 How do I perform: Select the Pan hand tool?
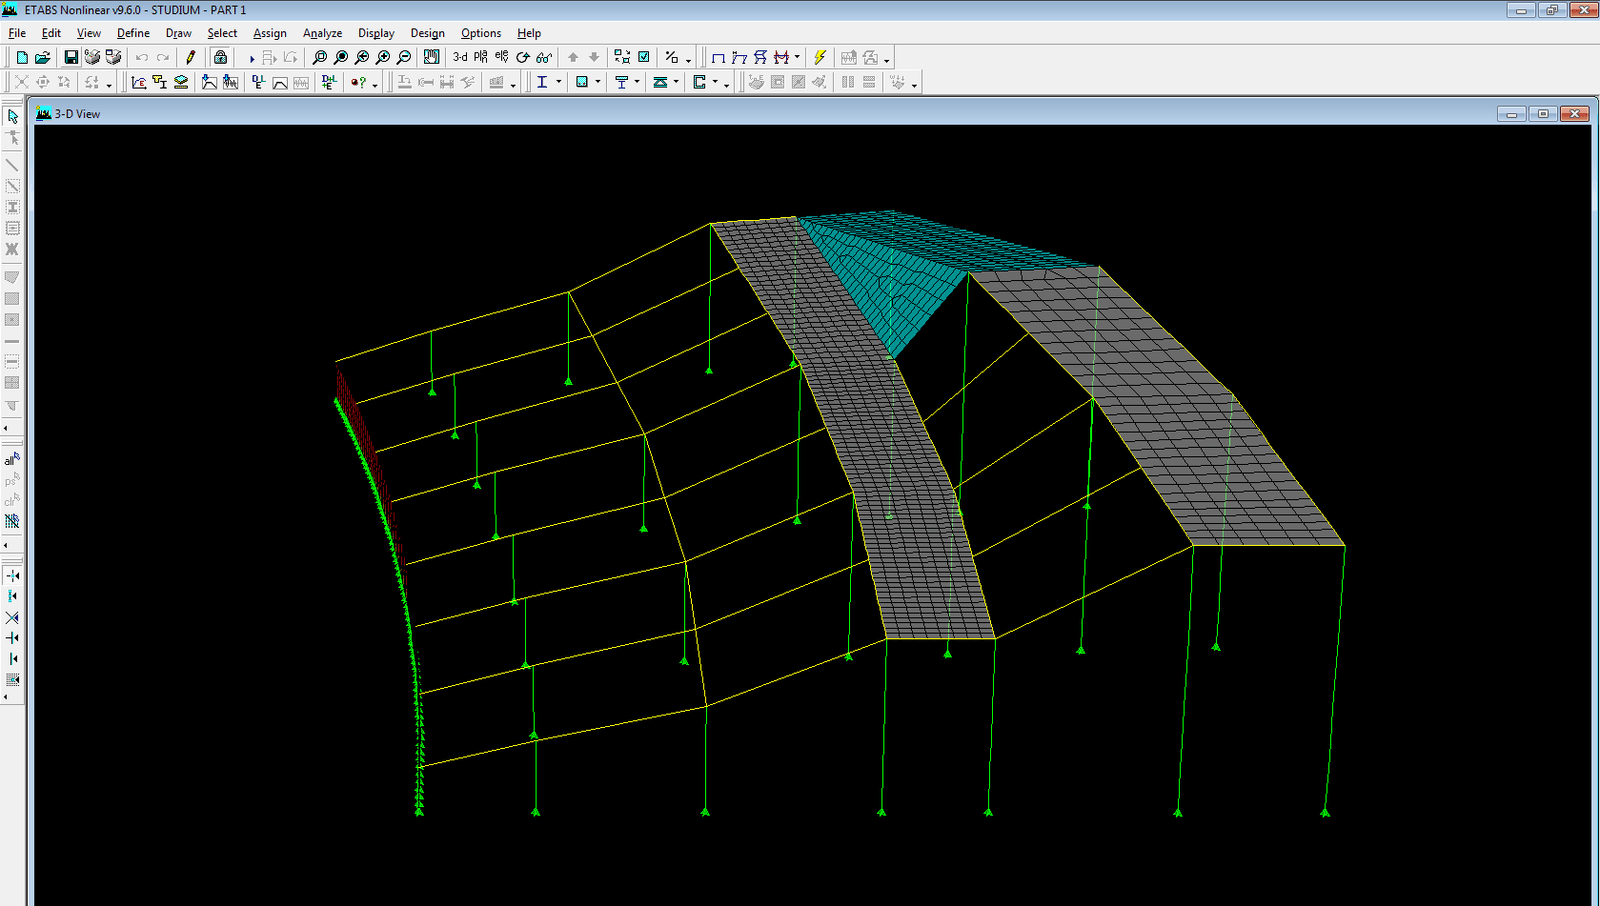click(431, 58)
